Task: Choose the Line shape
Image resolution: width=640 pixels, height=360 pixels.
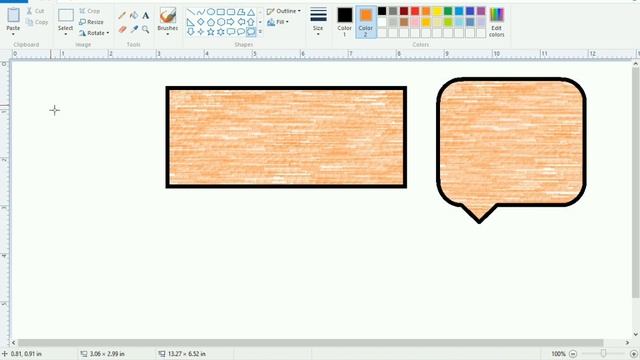Action: pos(191,12)
